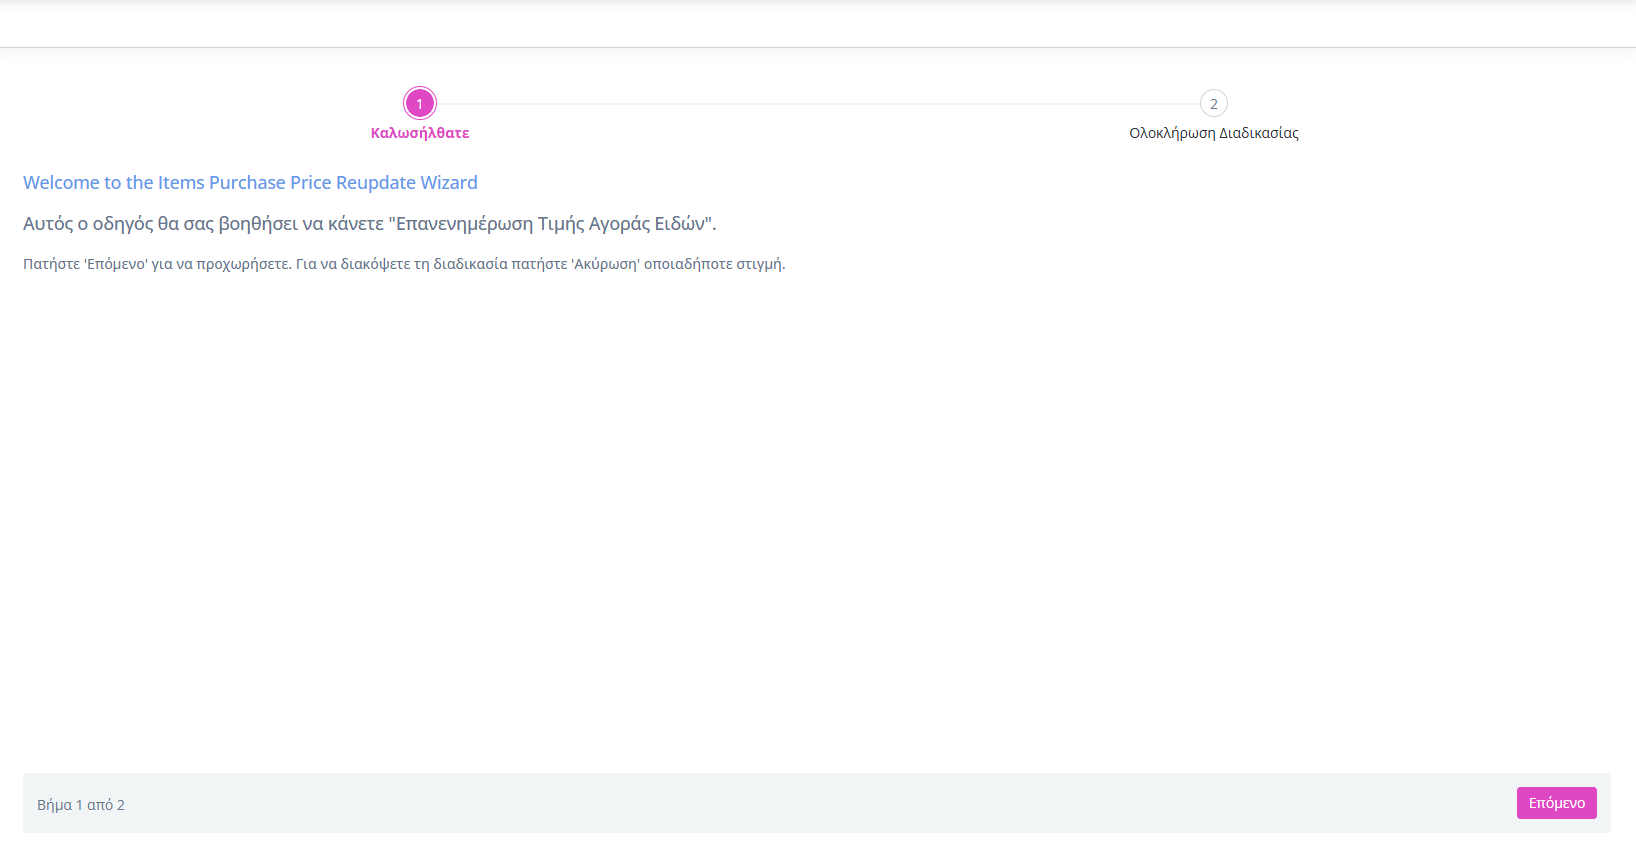Click the sentence starting Αυτός ο οδηγός
Viewport: 1636px width, 852px height.
[370, 224]
